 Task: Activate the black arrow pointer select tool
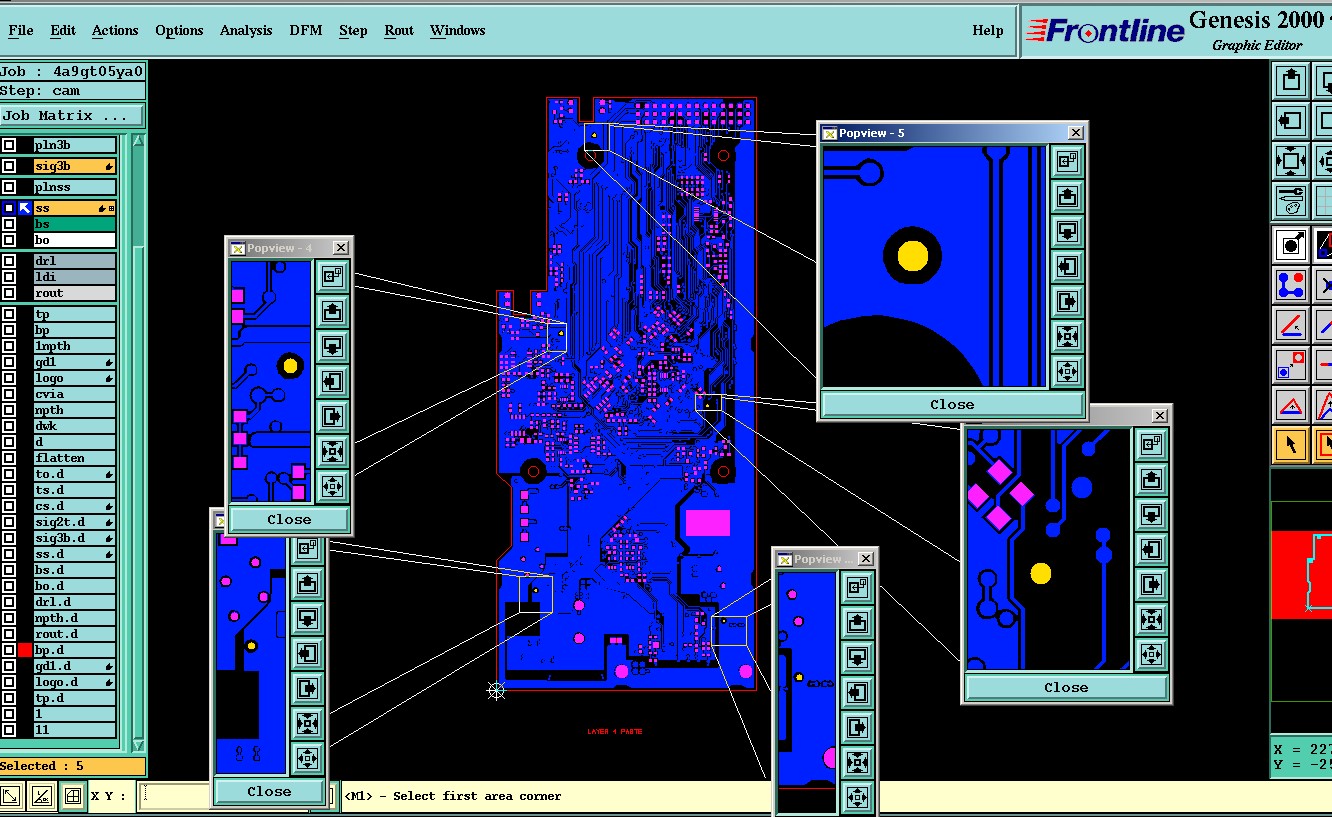click(x=1291, y=444)
